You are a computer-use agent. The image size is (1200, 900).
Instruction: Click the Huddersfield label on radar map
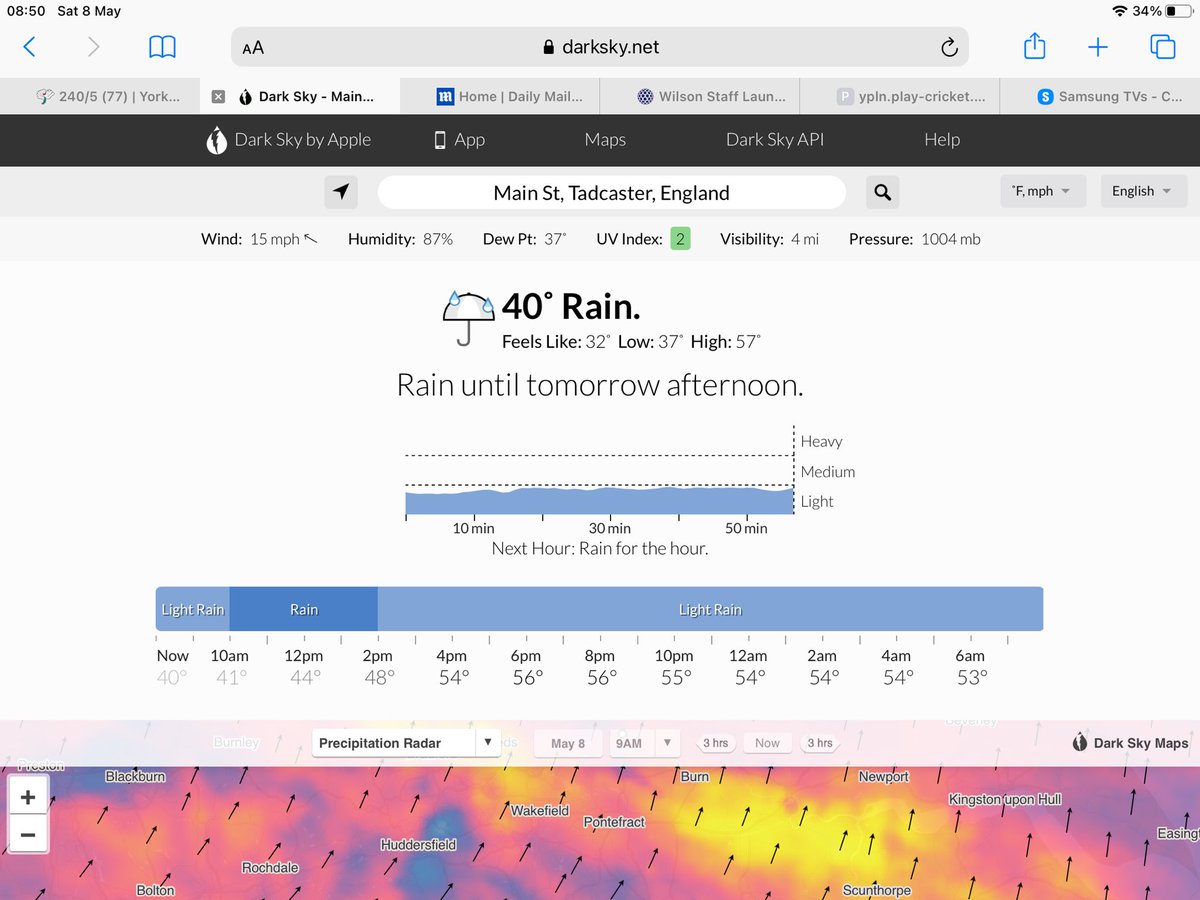[x=418, y=845]
